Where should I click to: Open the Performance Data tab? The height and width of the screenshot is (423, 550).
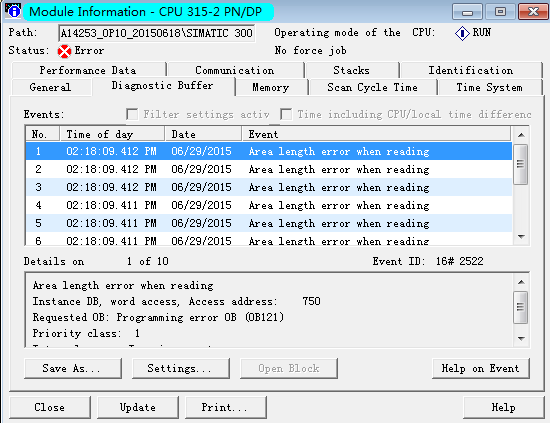tap(88, 70)
